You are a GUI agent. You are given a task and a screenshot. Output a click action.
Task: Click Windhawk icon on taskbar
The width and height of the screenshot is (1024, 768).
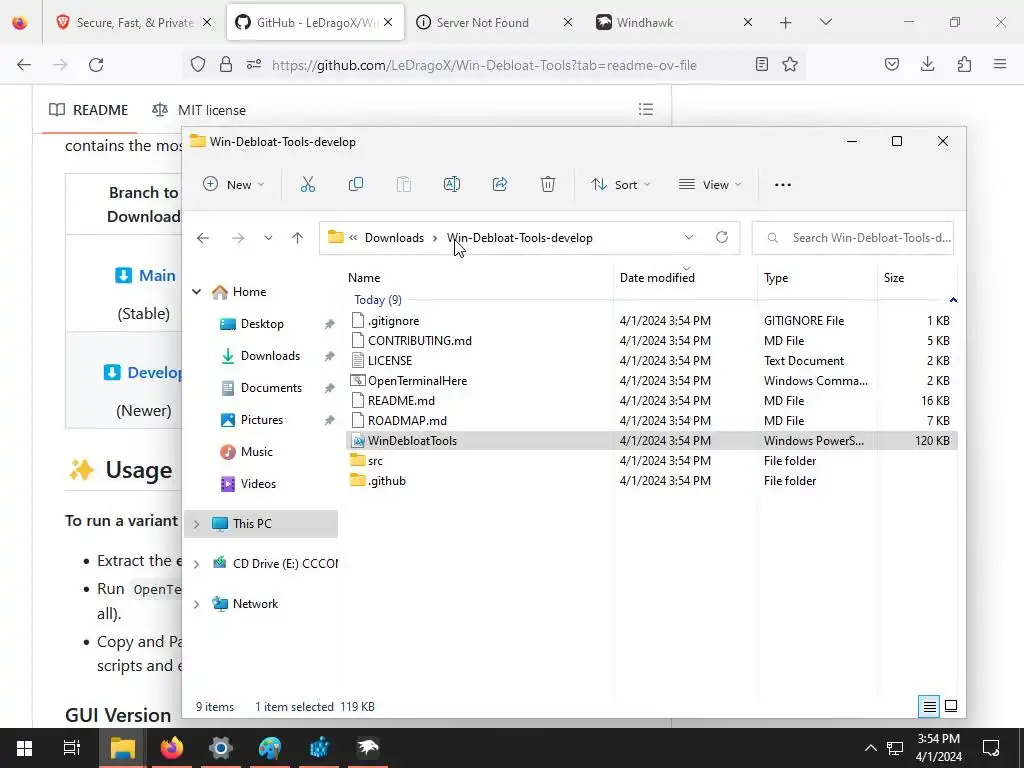coord(368,748)
